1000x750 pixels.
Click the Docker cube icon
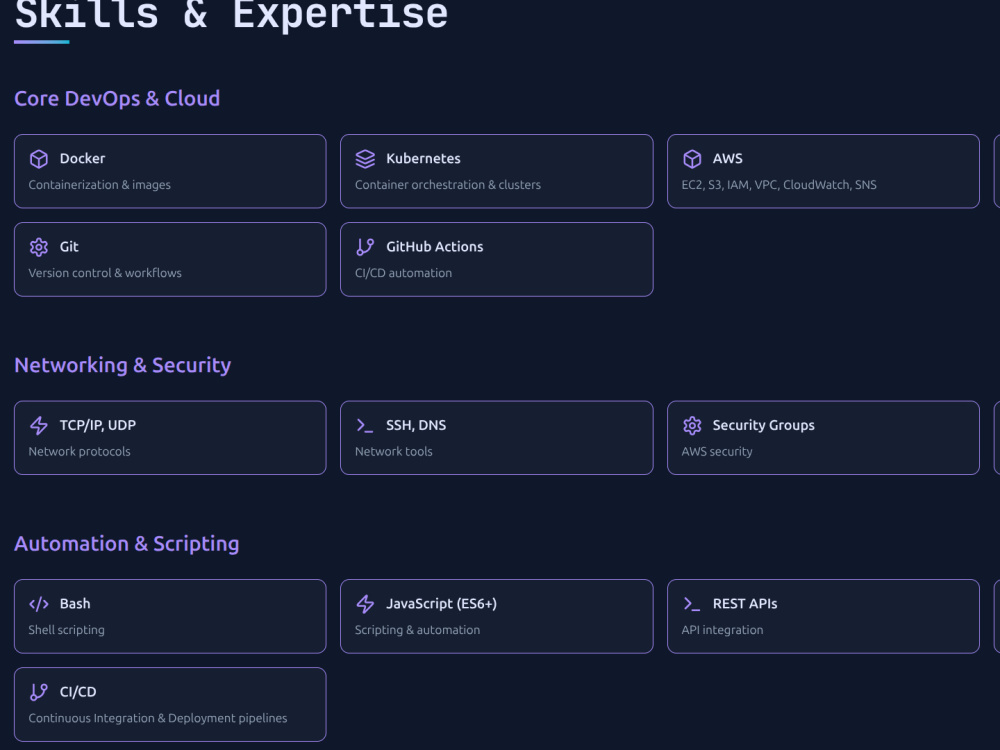(x=39, y=159)
